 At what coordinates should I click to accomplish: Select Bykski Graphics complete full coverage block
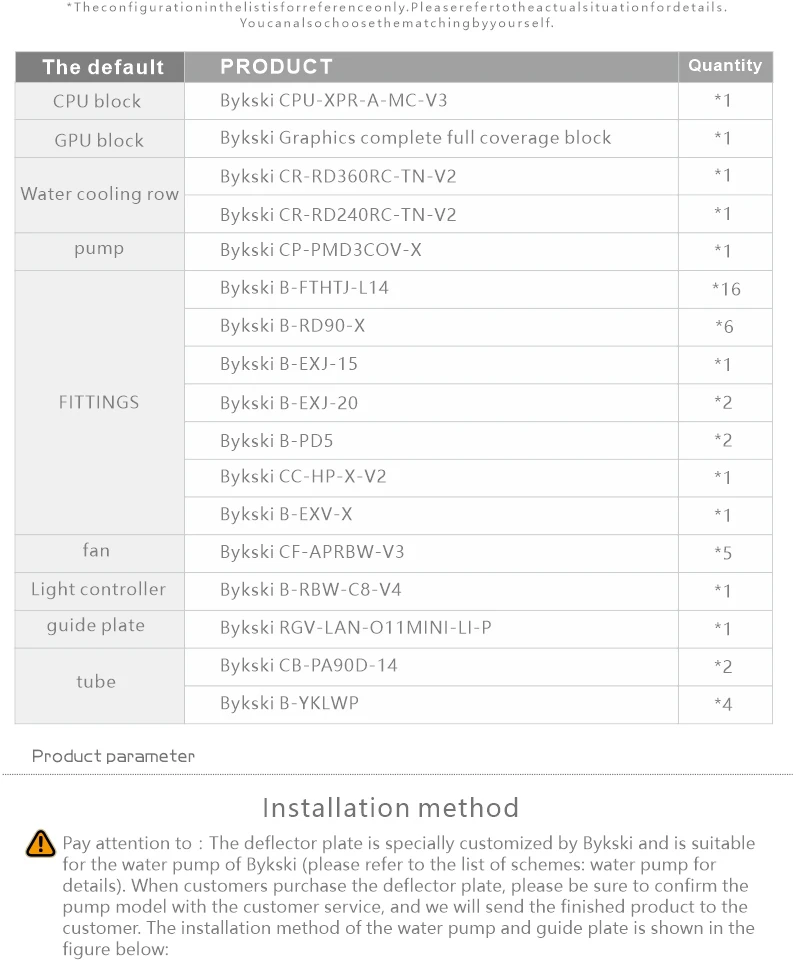[415, 138]
